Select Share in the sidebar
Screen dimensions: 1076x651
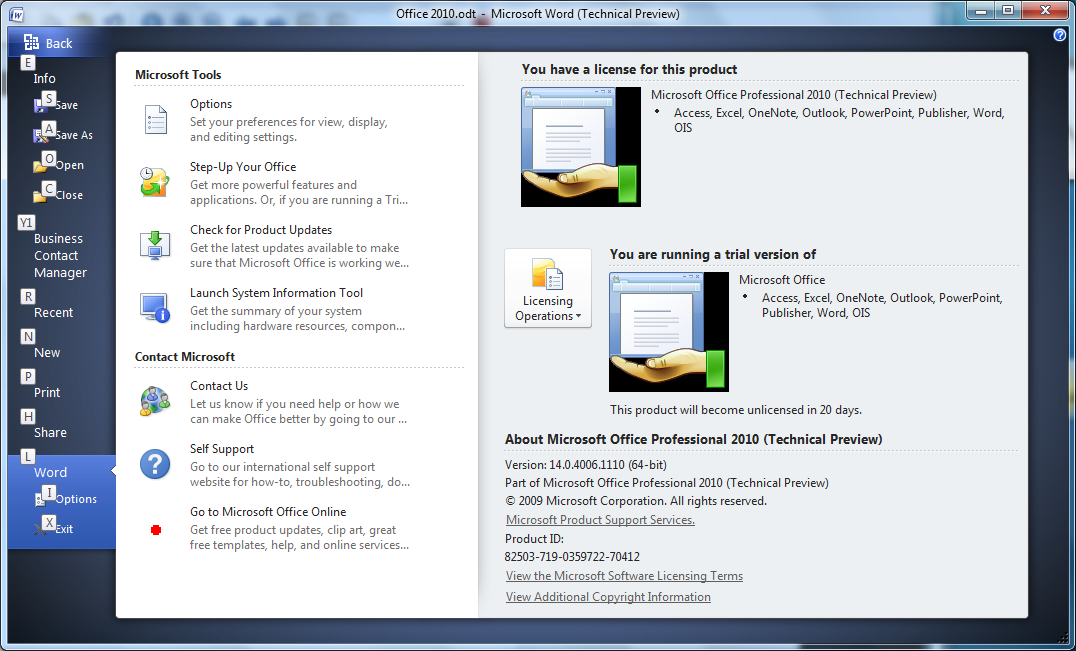point(50,432)
